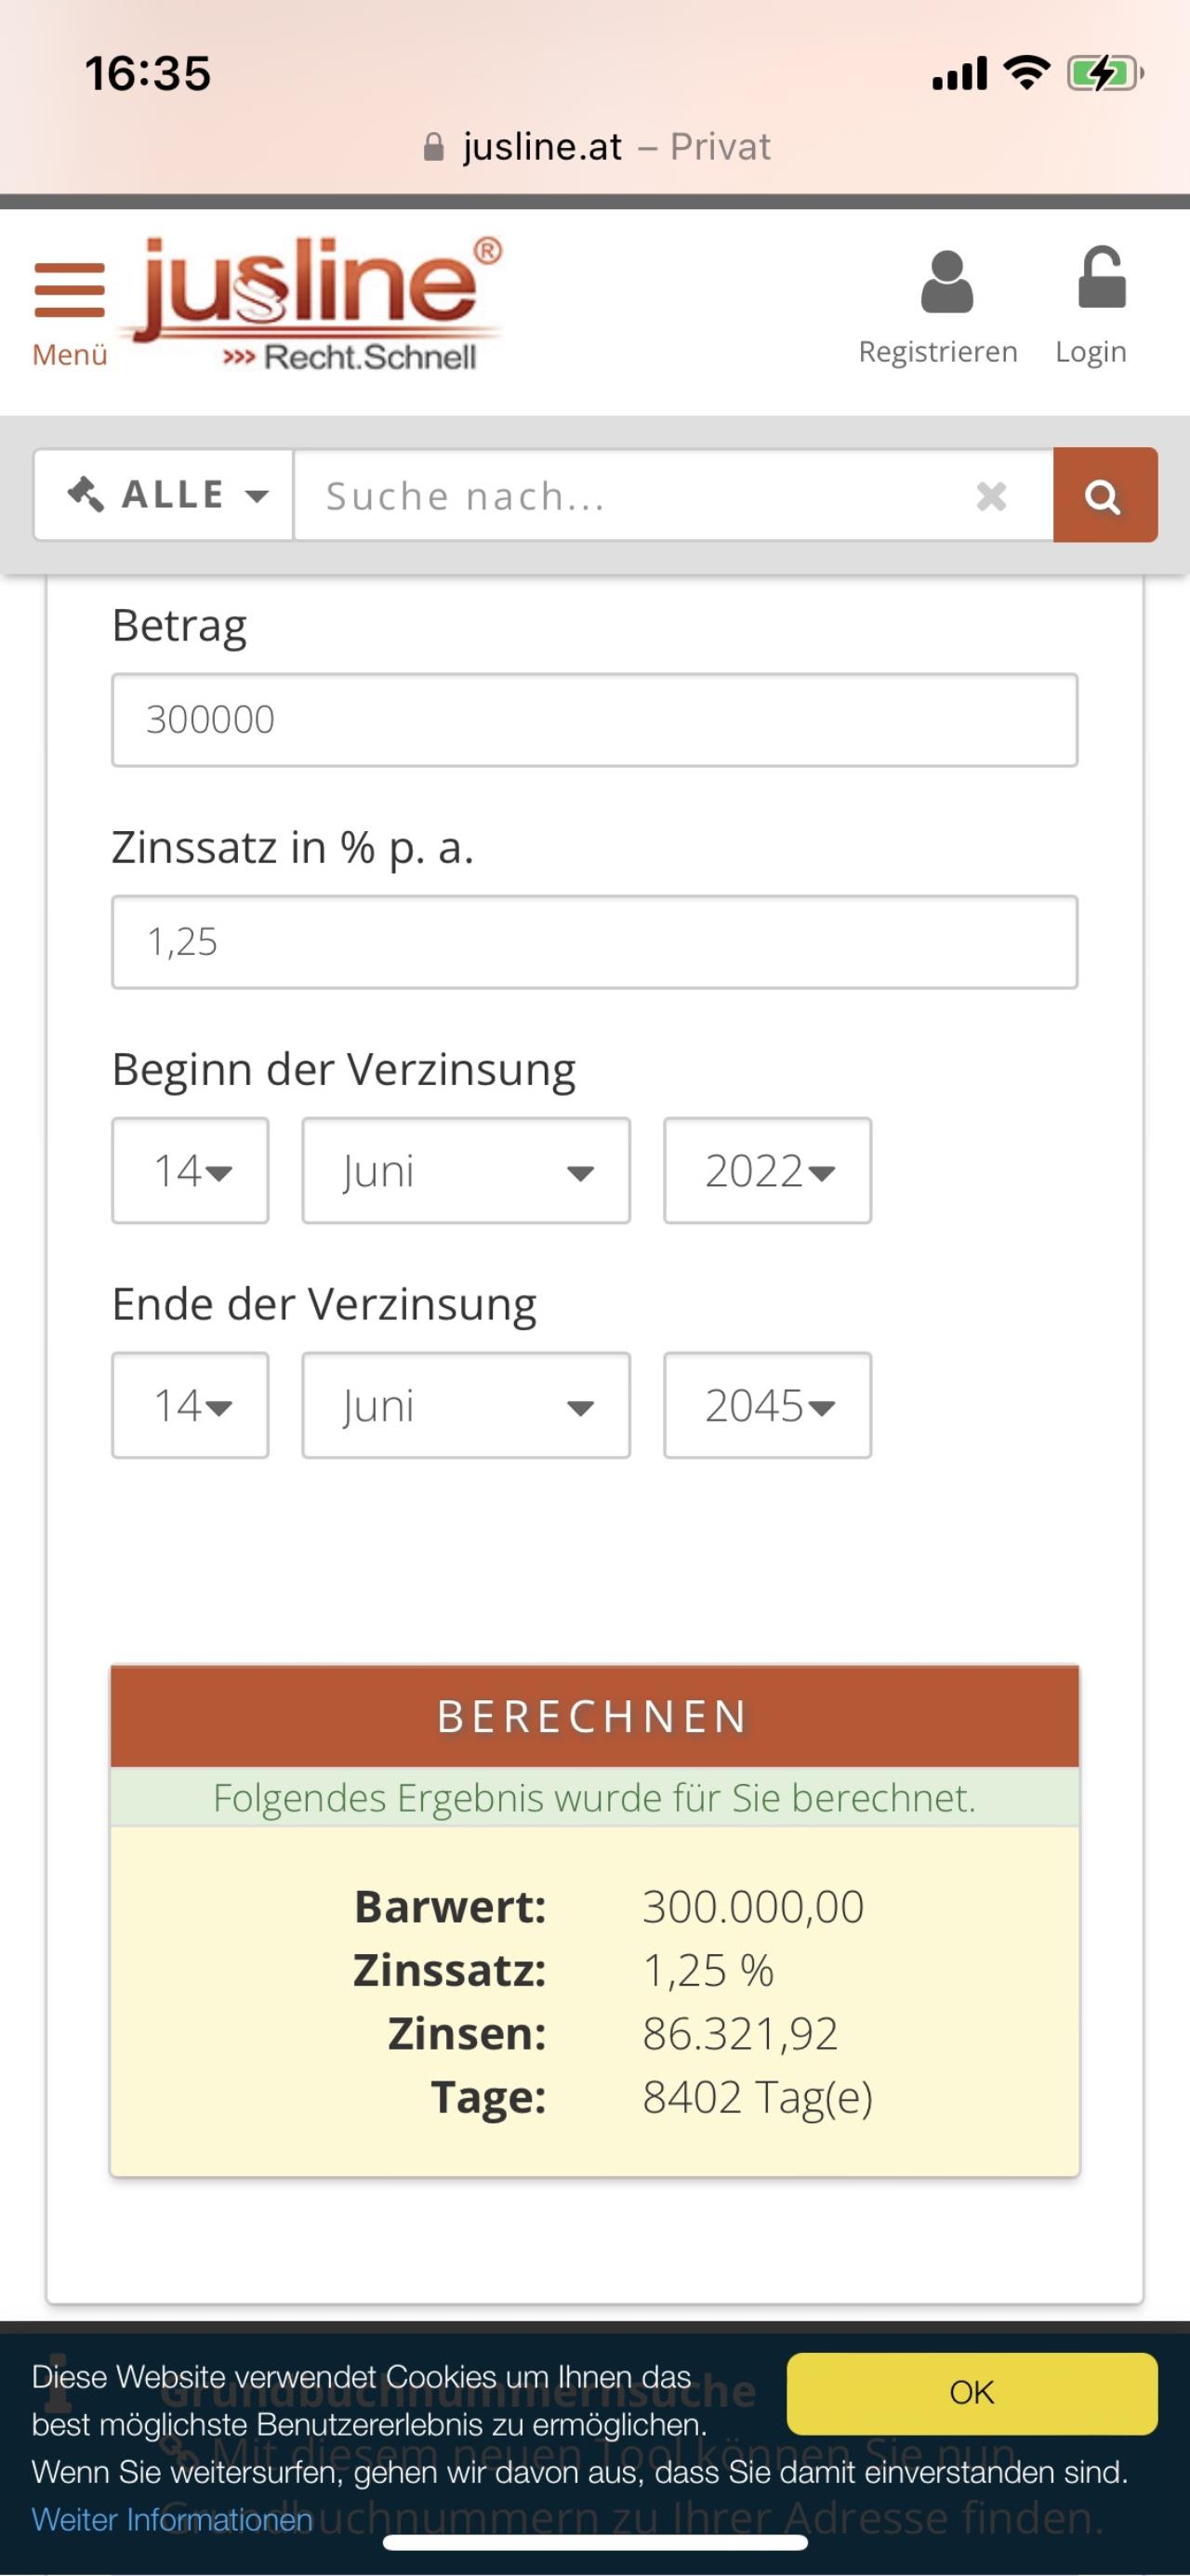Click the BERECHNEN button

click(594, 1716)
